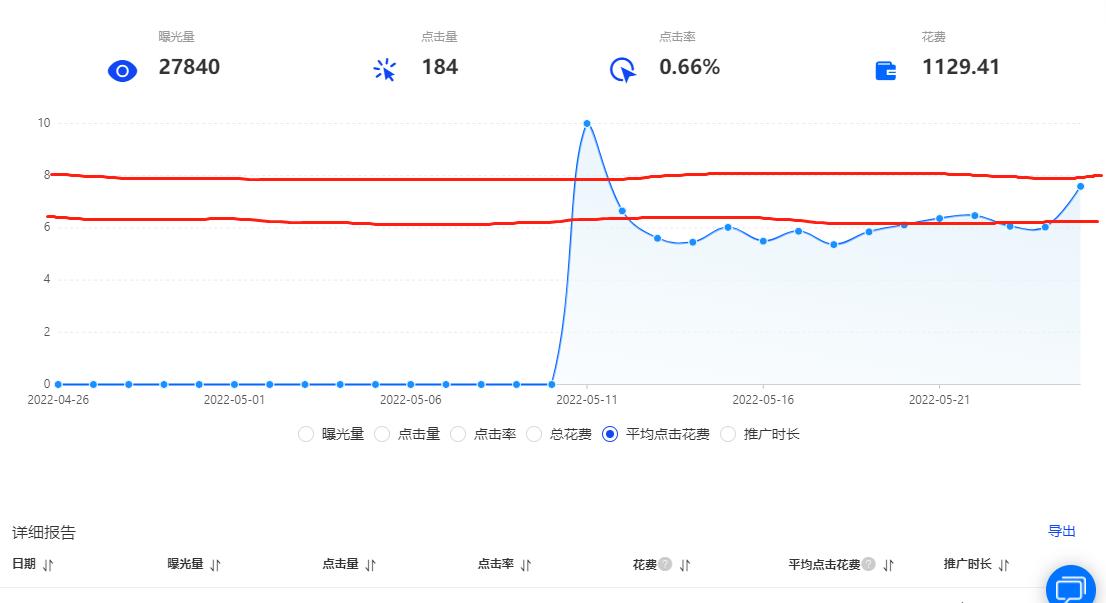
Task: Select the 点击率 radio option
Action: click(x=458, y=434)
